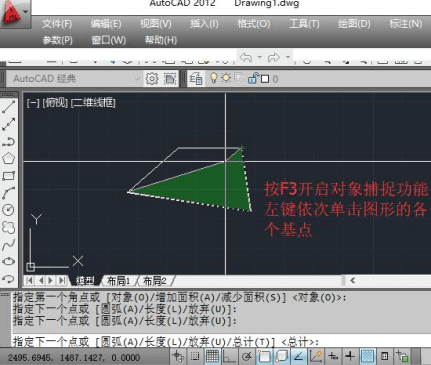Switch to the 模型 tab
Screen dimensions: 431x365
pyautogui.click(x=85, y=281)
